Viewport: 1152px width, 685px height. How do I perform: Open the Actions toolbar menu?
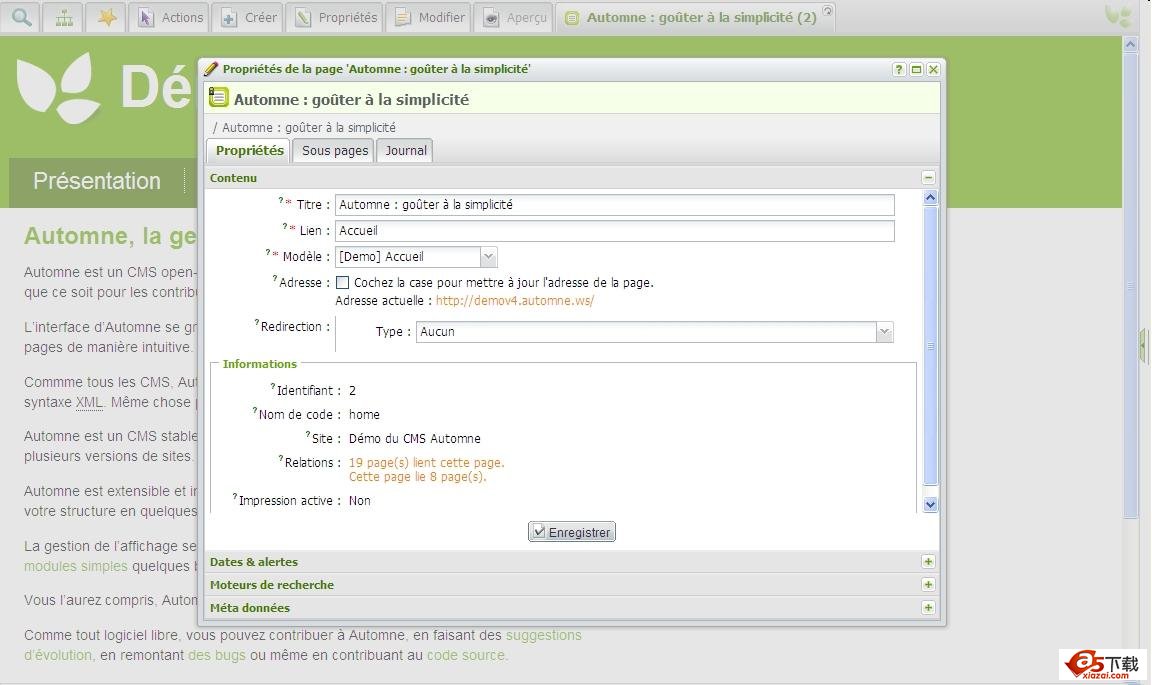pyautogui.click(x=170, y=17)
